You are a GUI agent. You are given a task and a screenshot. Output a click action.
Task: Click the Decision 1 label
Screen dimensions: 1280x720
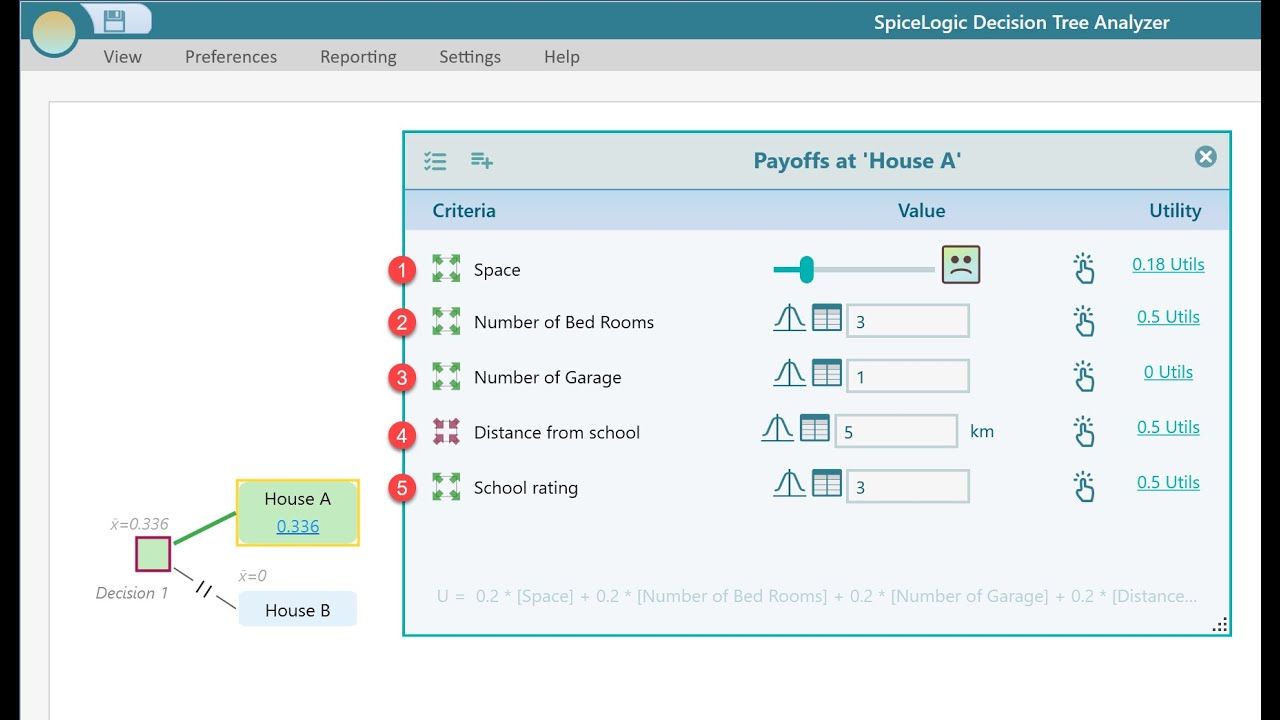pos(132,593)
